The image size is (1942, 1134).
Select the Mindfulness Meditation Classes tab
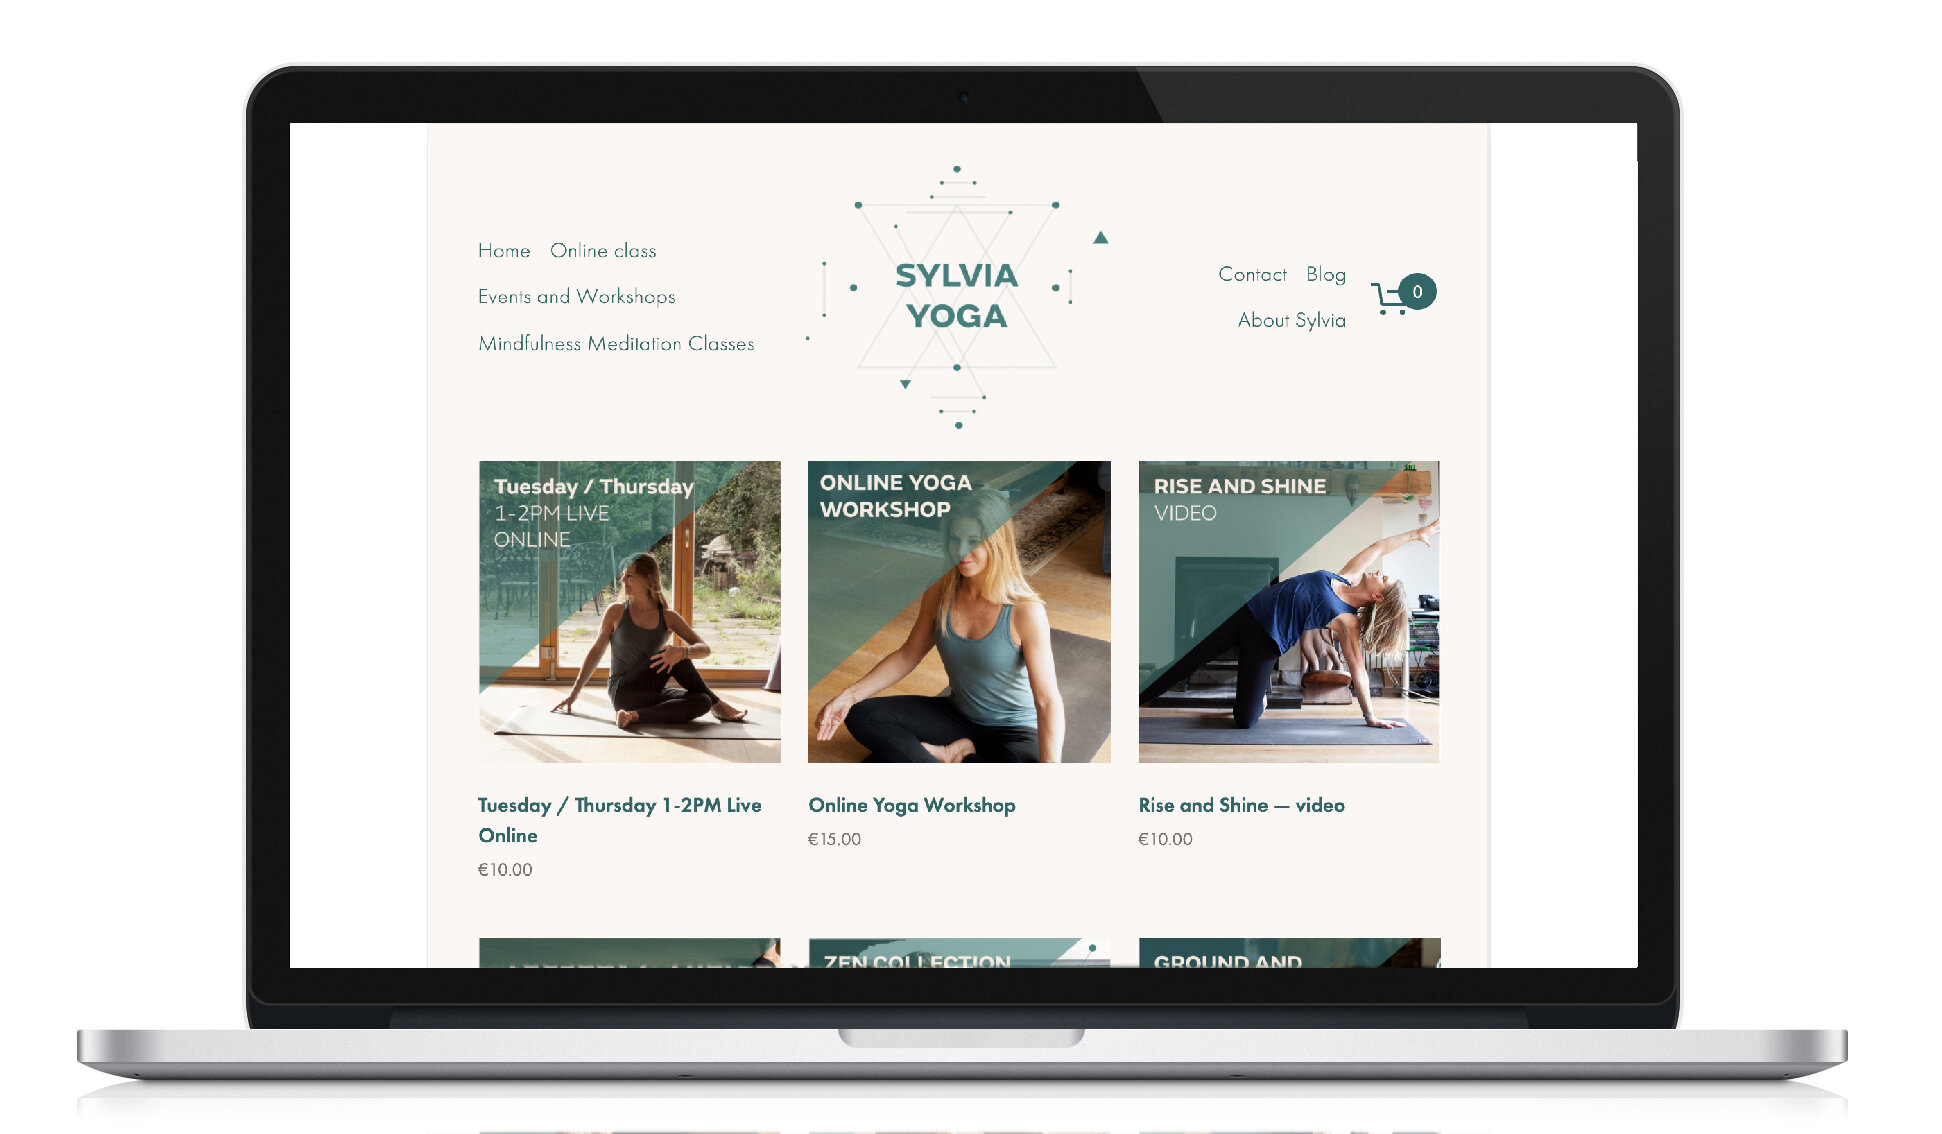point(615,343)
